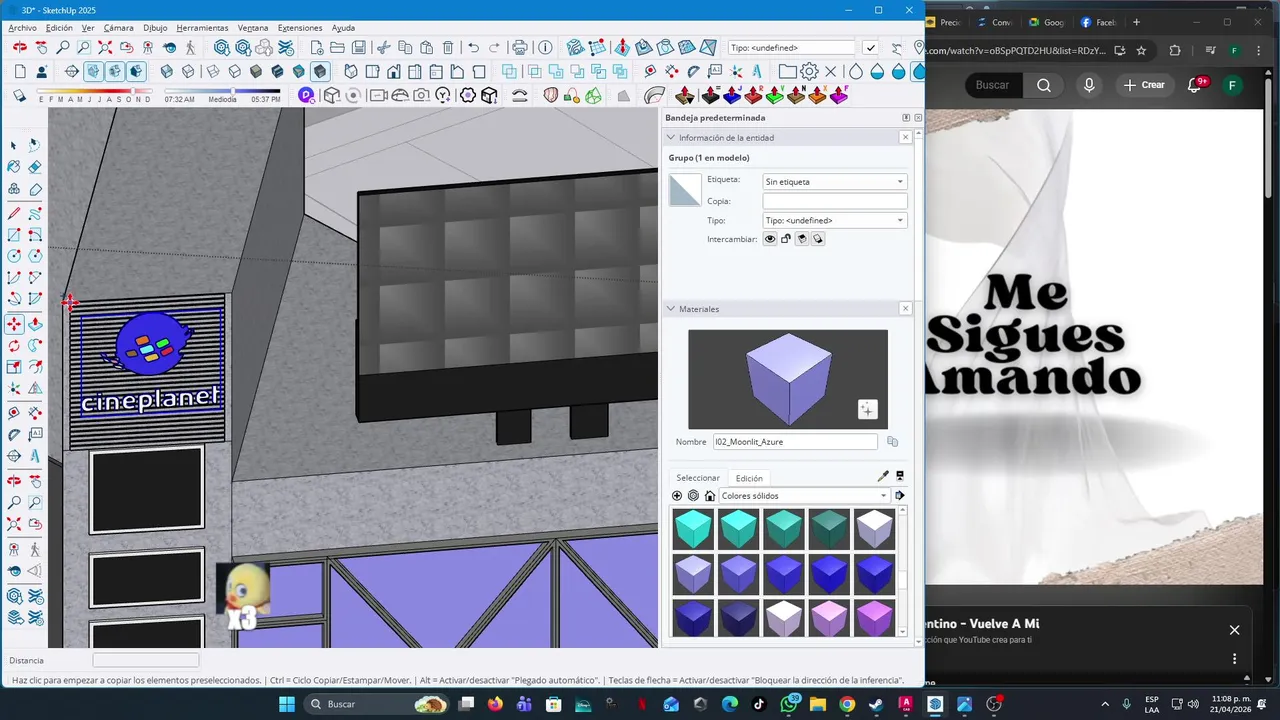This screenshot has width=1280, height=720.
Task: Select the Paint Bucket tool in left toolbar
Action: click(14, 167)
